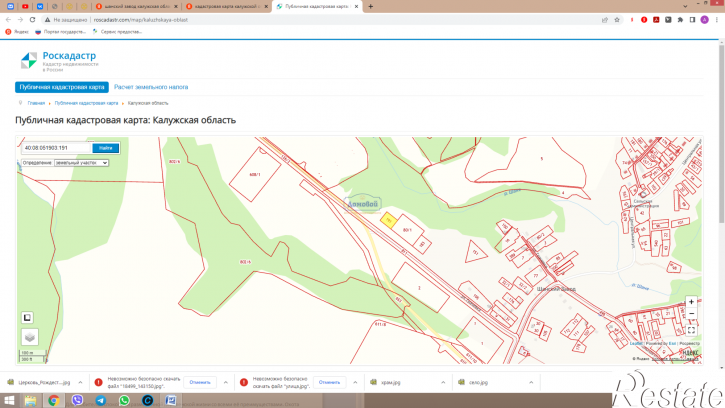
Task: Open the purple profile avatar menu
Action: click(704, 20)
